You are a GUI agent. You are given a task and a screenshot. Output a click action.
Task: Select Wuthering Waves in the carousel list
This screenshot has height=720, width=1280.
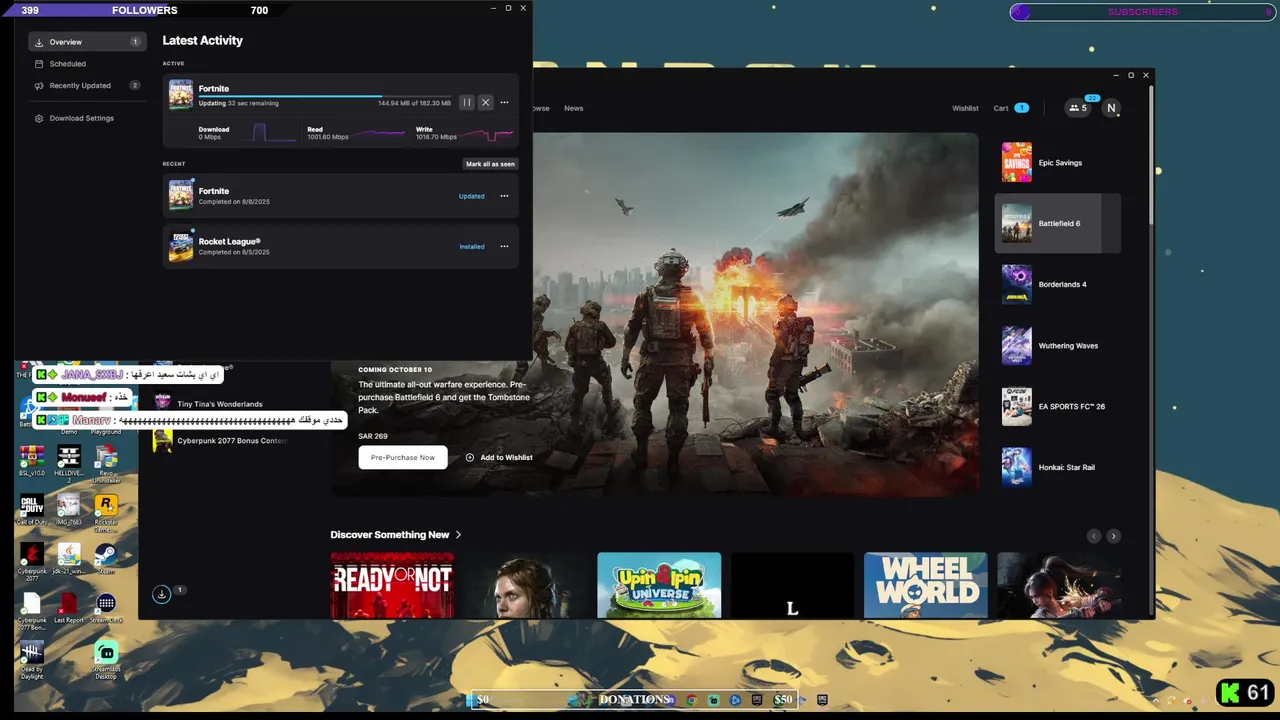click(x=1058, y=346)
